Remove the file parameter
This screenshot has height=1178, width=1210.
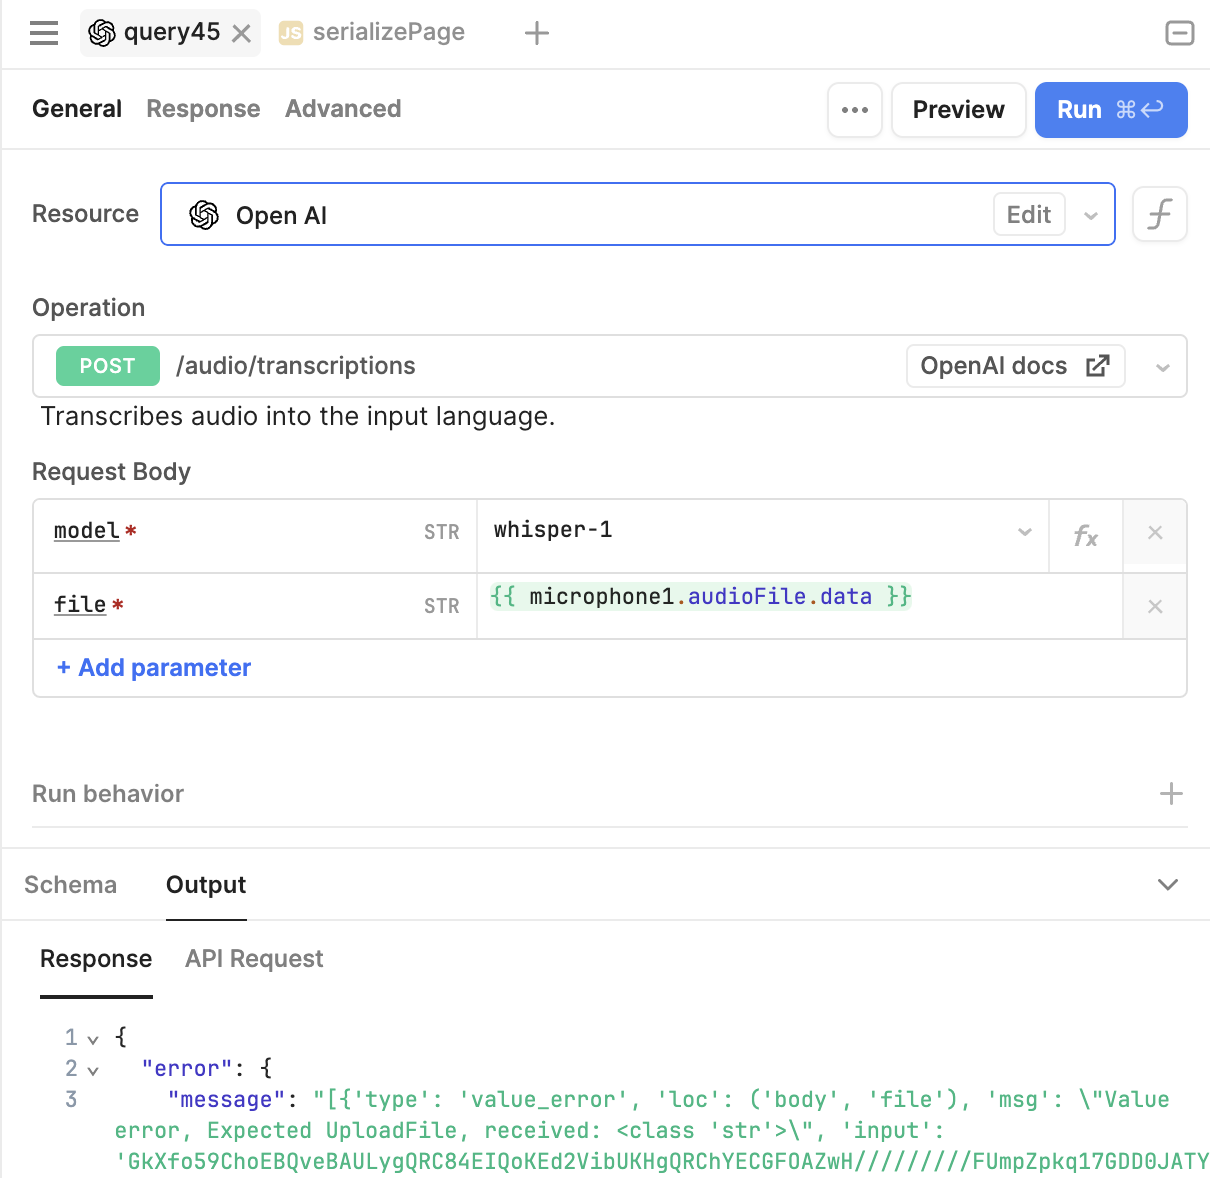1155,607
